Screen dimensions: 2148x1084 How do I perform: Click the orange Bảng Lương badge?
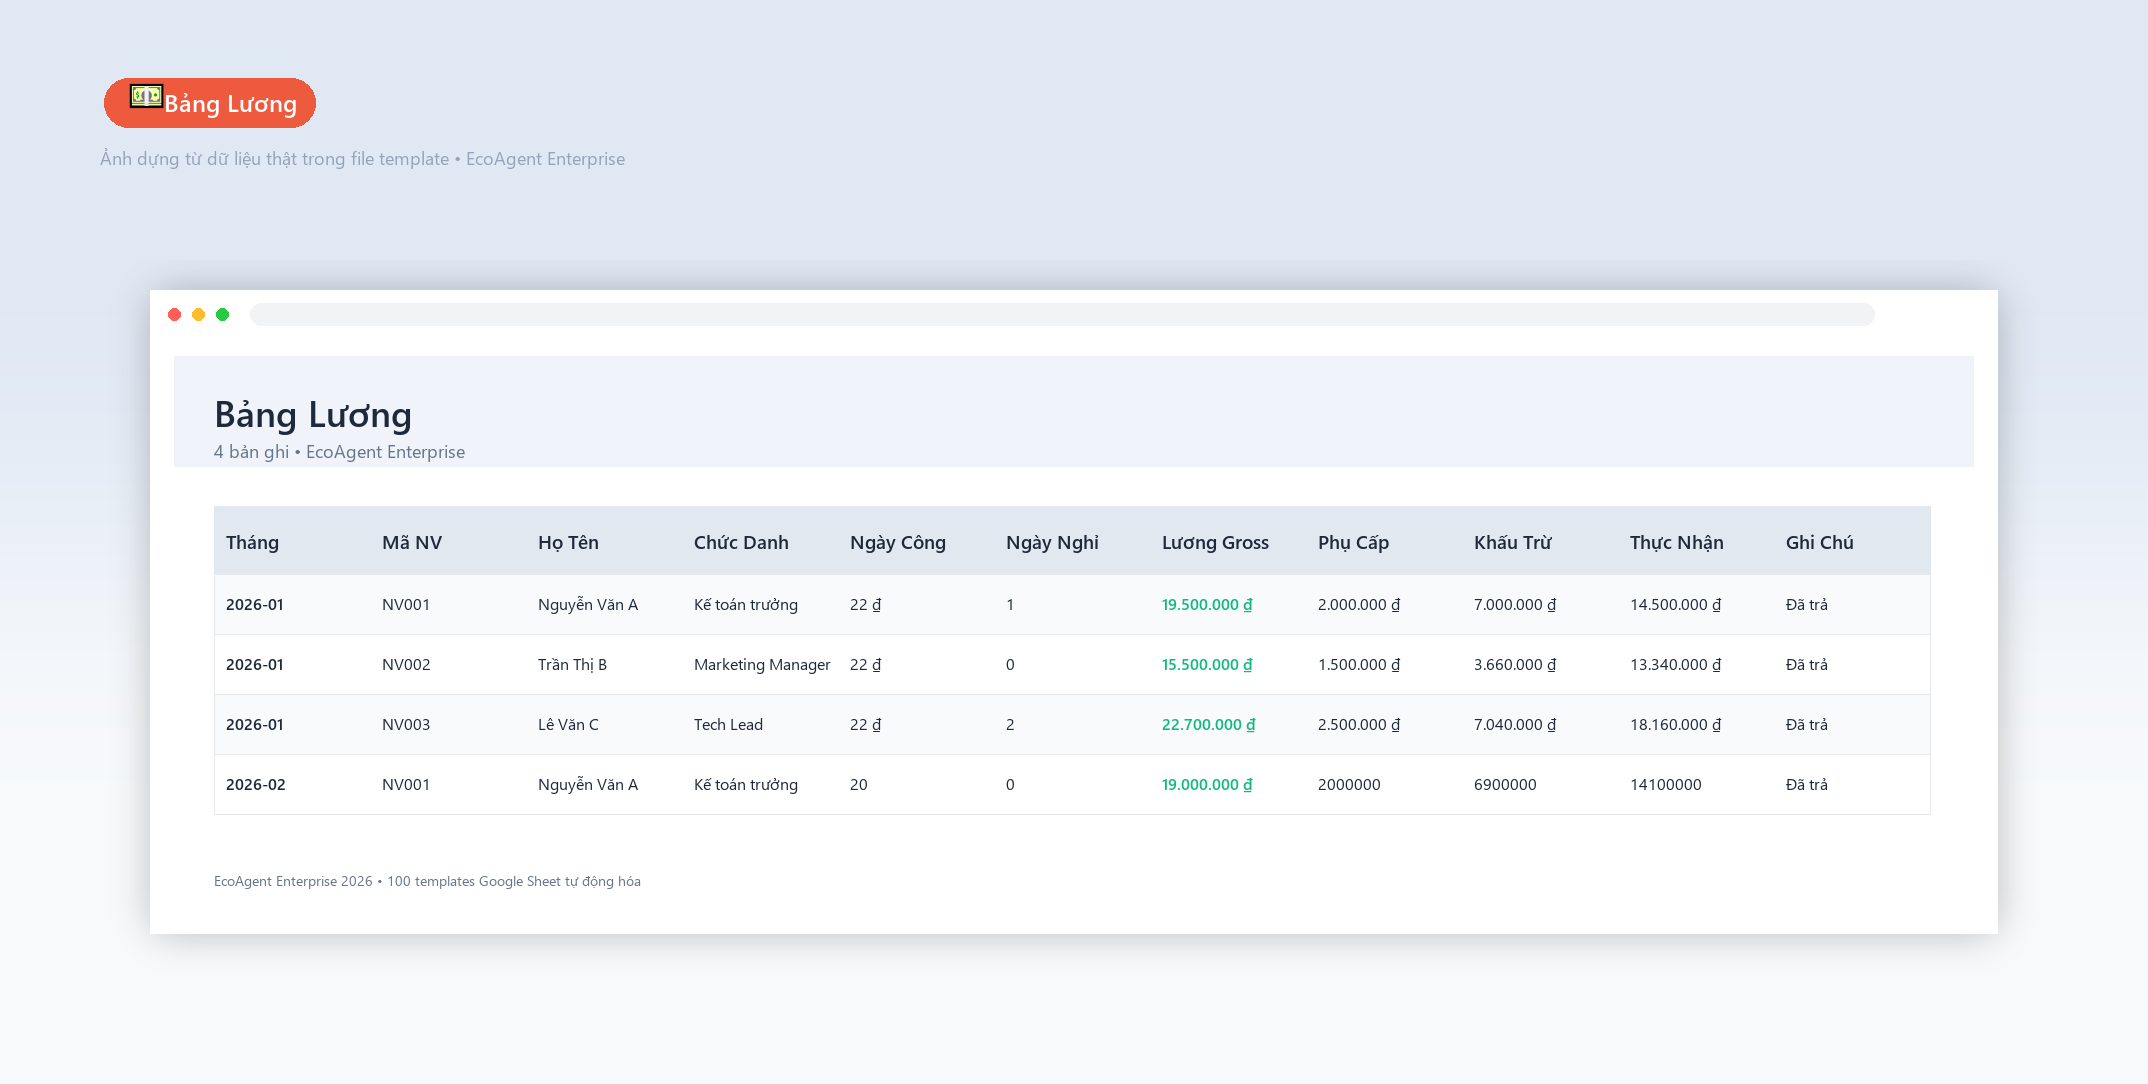tap(210, 103)
